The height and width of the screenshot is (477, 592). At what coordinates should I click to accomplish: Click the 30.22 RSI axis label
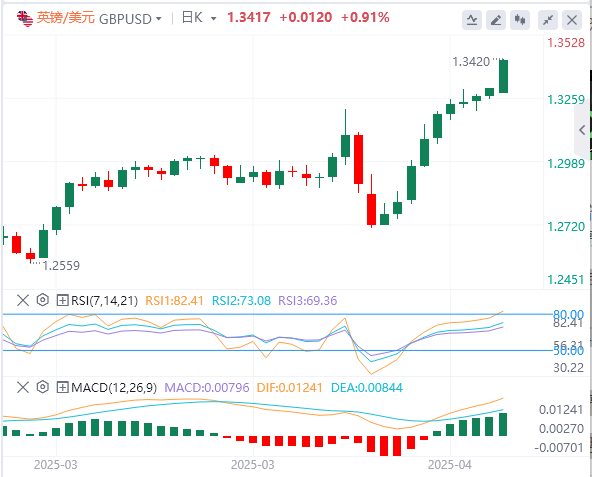point(568,367)
